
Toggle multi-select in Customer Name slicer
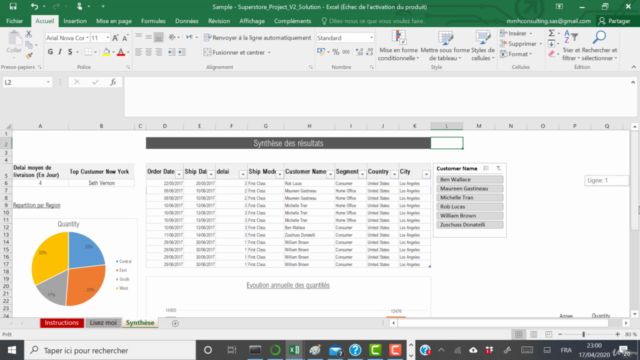click(x=486, y=168)
